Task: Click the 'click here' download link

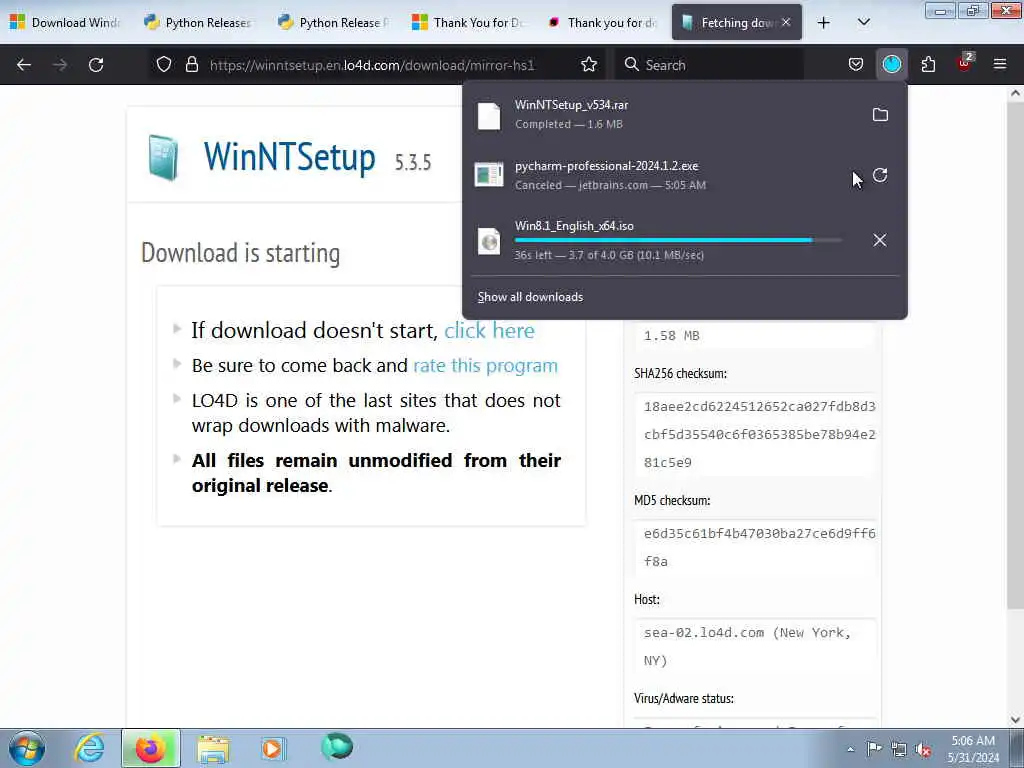Action: pyautogui.click(x=489, y=330)
